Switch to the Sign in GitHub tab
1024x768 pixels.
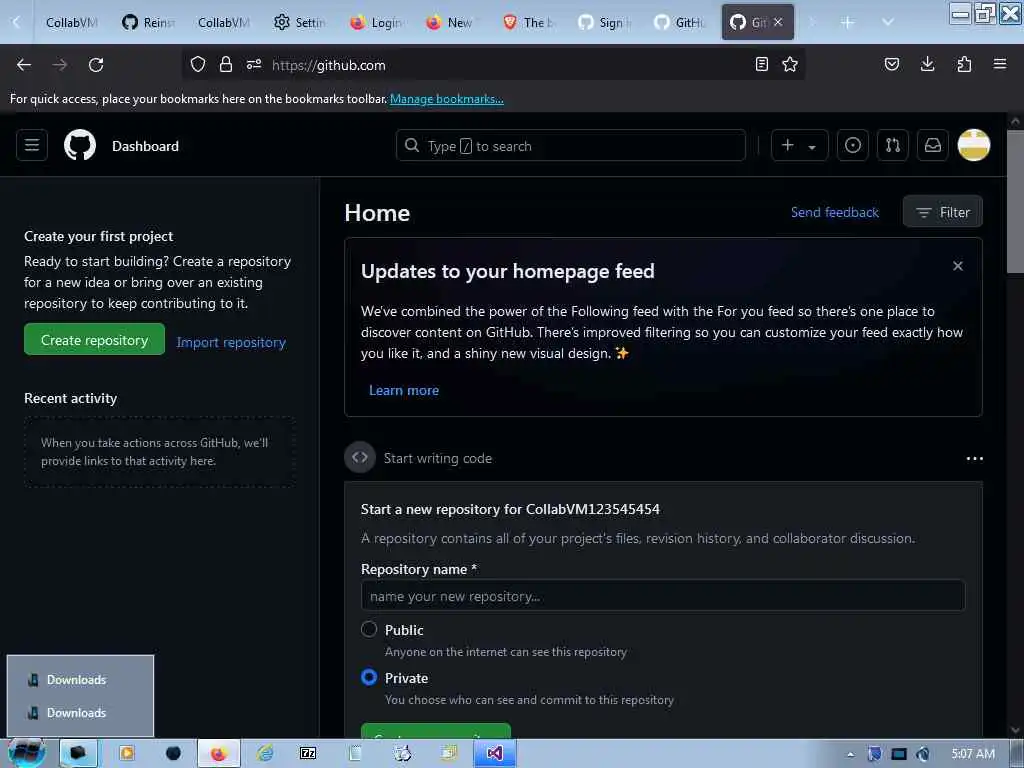(604, 22)
